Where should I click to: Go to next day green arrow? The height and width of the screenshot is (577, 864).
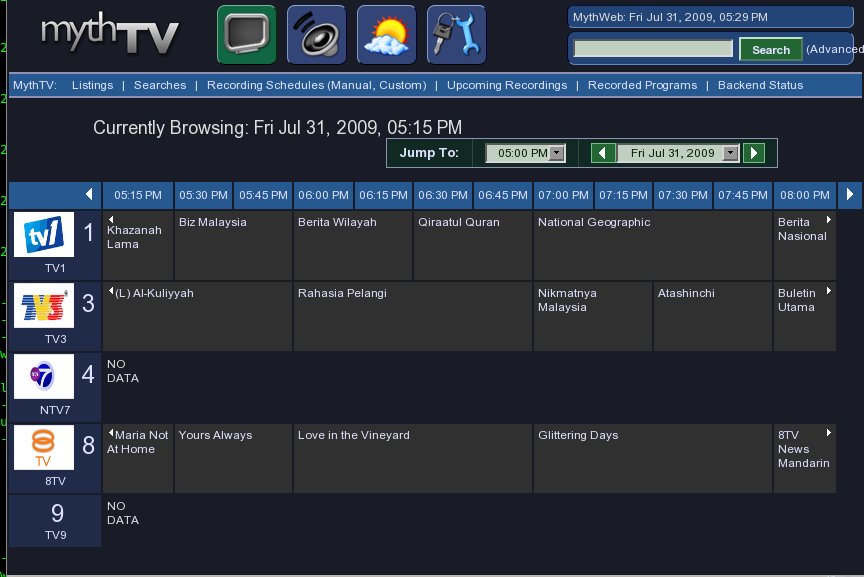click(x=755, y=153)
